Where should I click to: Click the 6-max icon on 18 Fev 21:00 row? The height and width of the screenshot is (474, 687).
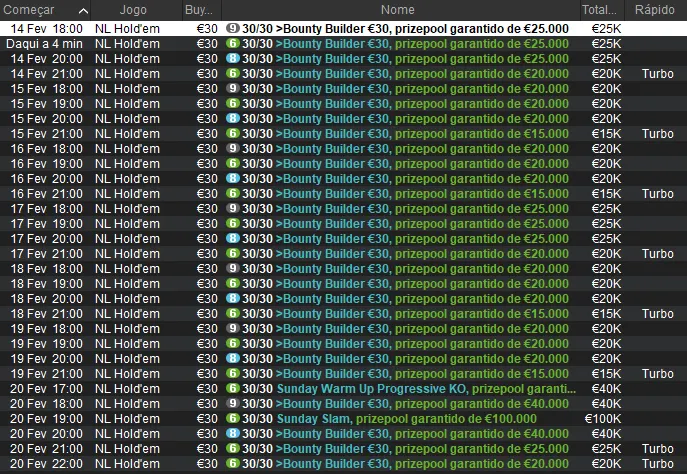(x=233, y=313)
